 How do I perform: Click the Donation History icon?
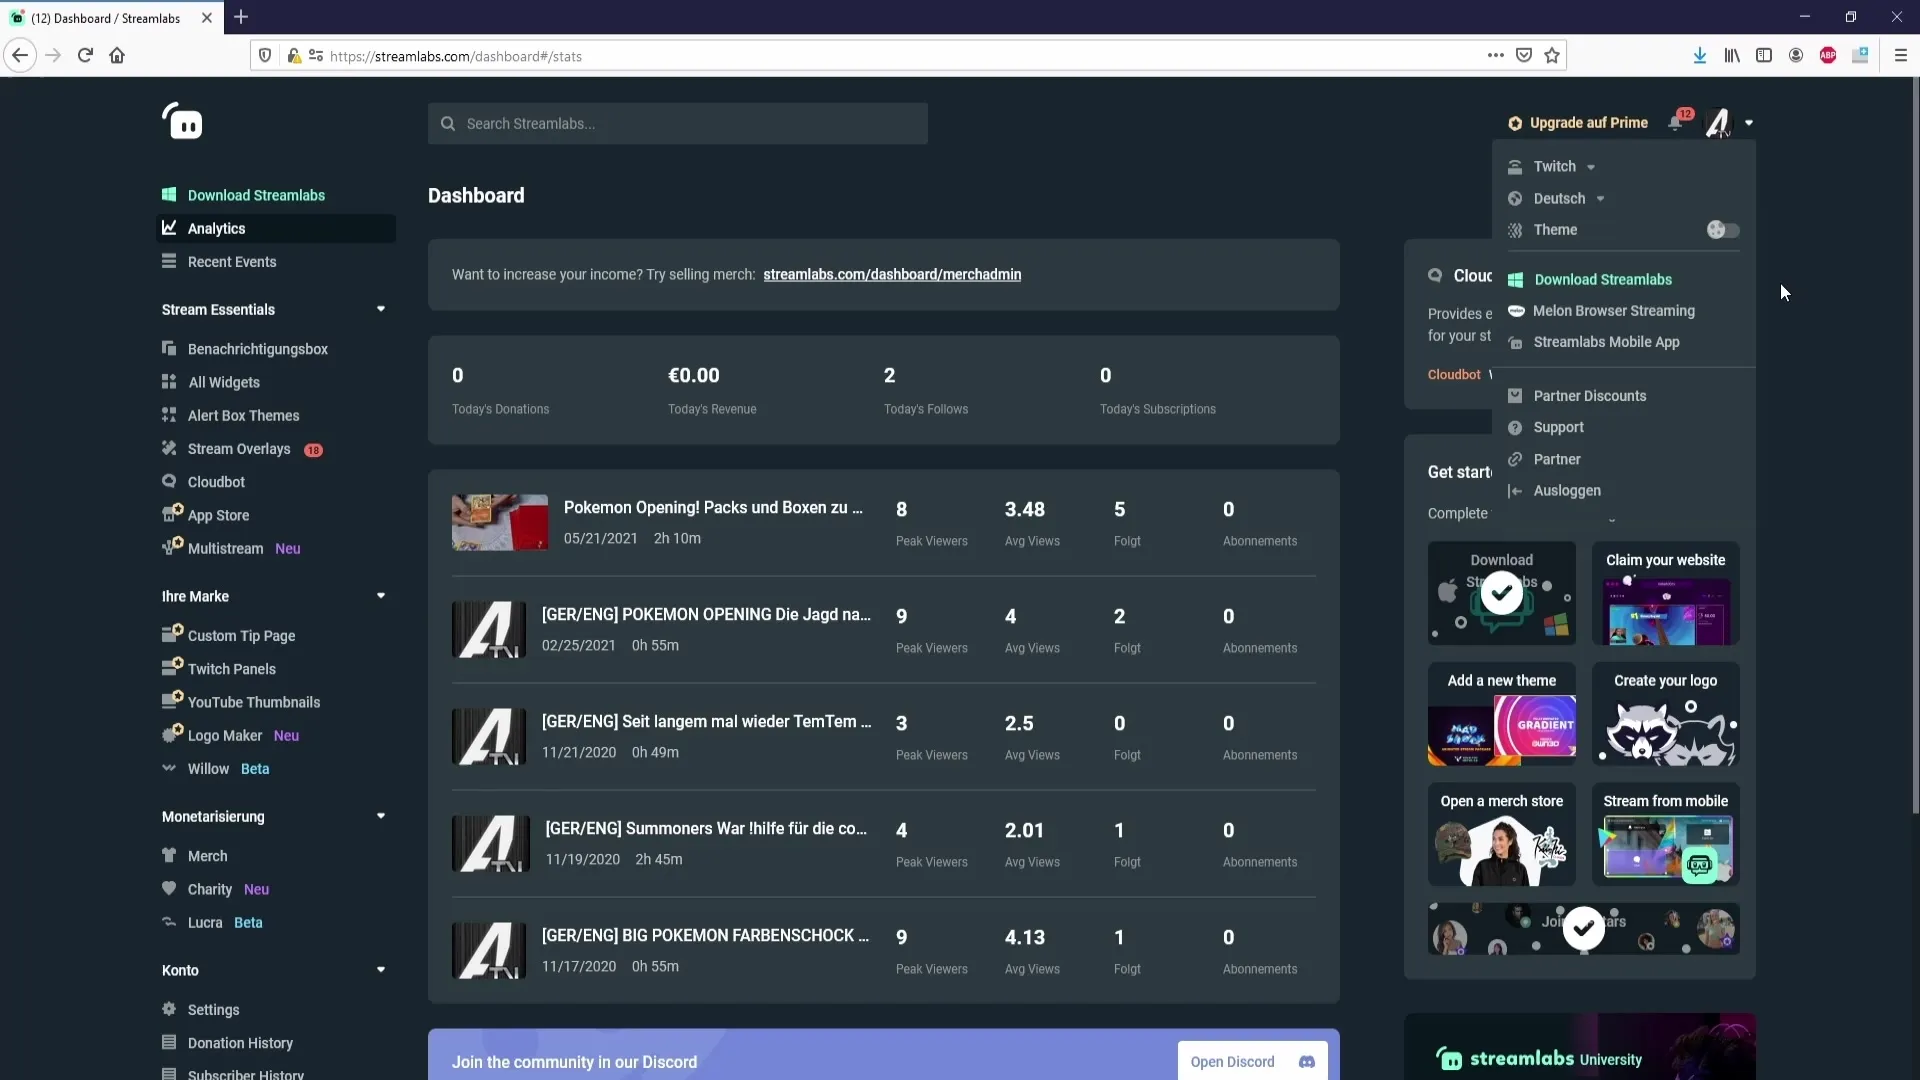click(169, 1042)
